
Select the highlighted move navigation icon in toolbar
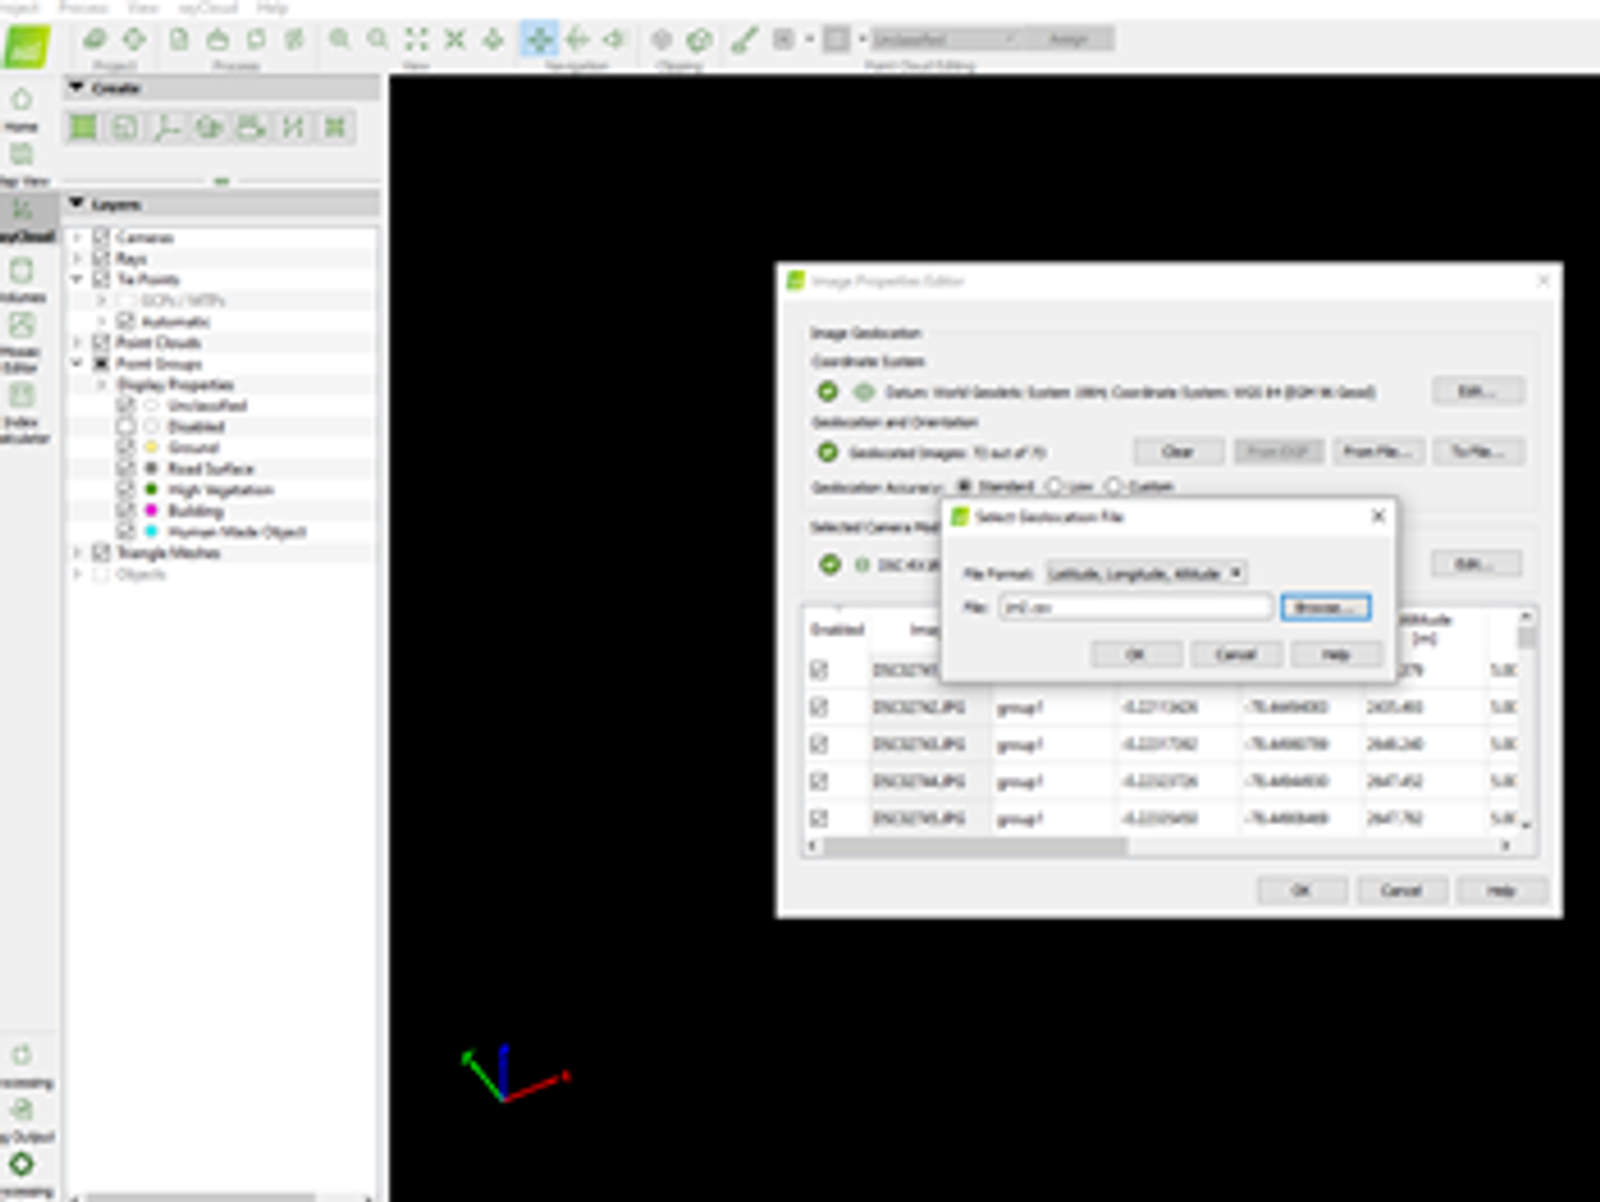tap(539, 40)
